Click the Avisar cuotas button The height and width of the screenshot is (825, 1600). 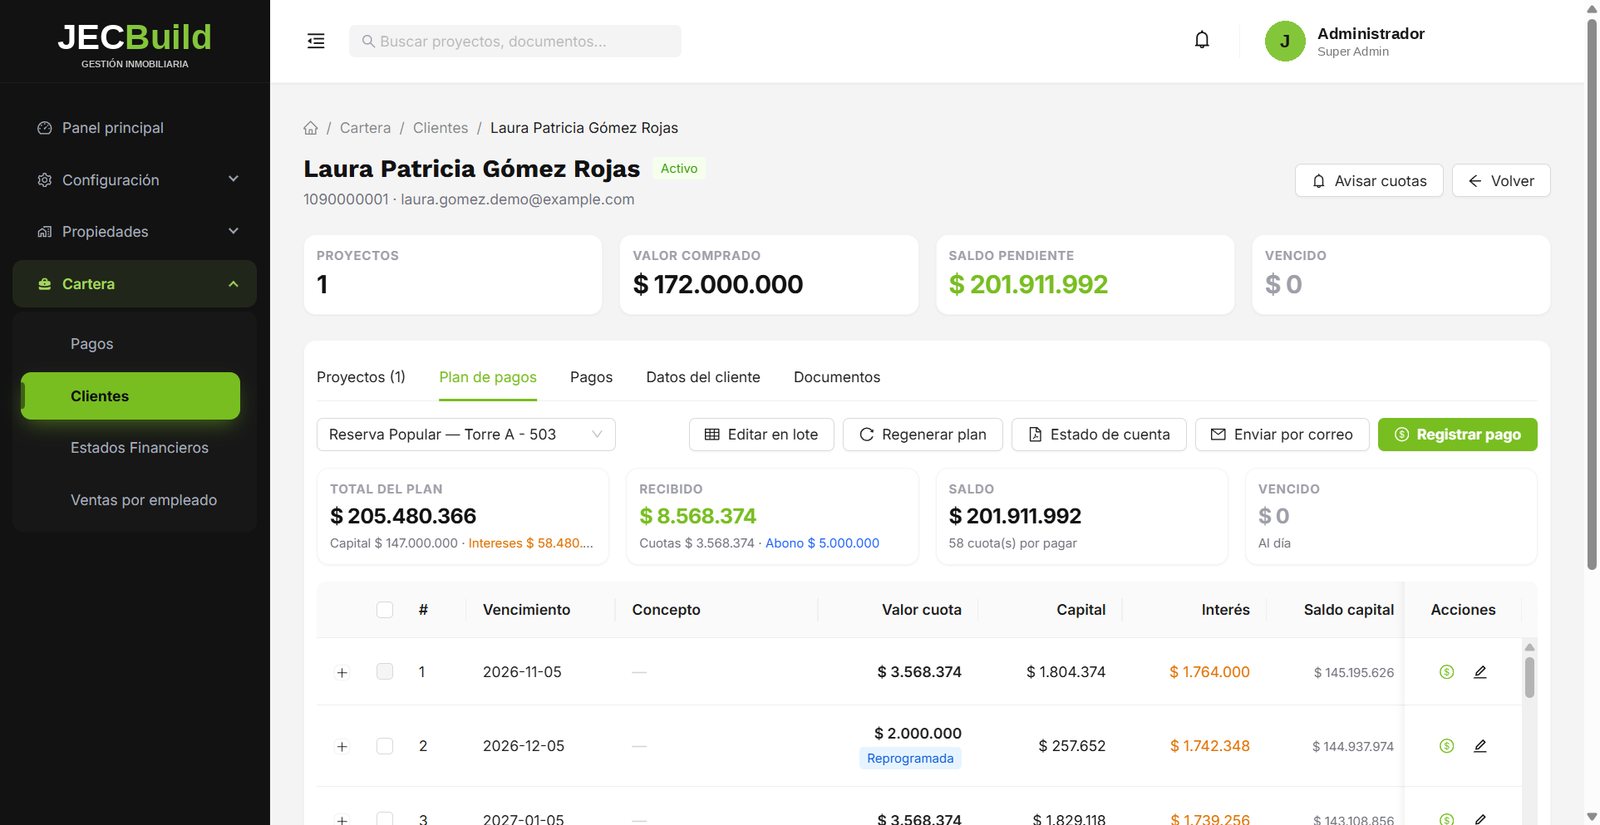(x=1369, y=181)
